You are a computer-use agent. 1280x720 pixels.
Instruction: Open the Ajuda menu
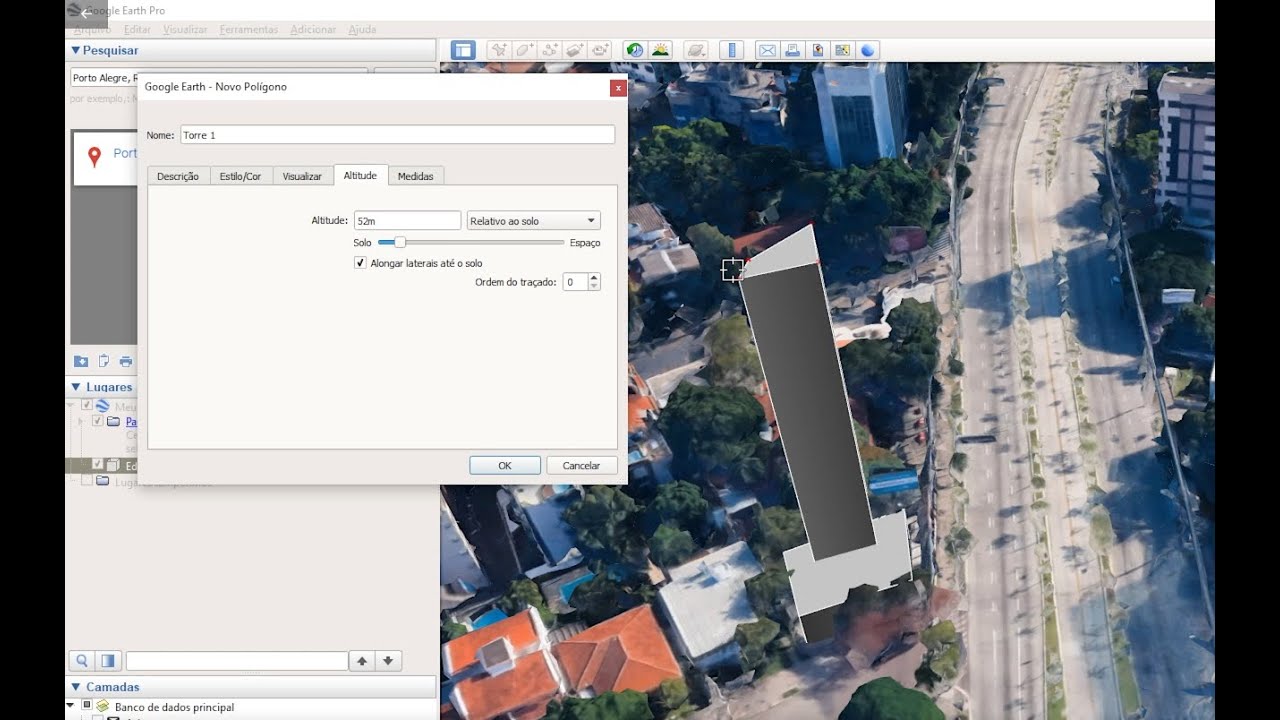362,30
